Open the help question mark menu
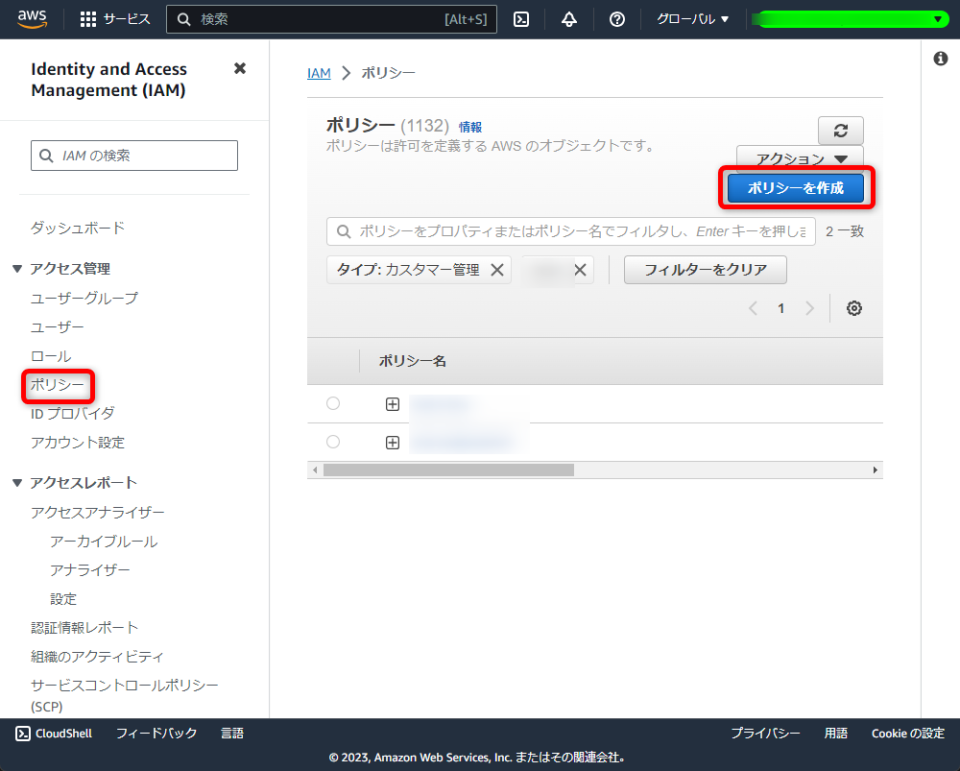This screenshot has height=771, width=960. point(616,18)
